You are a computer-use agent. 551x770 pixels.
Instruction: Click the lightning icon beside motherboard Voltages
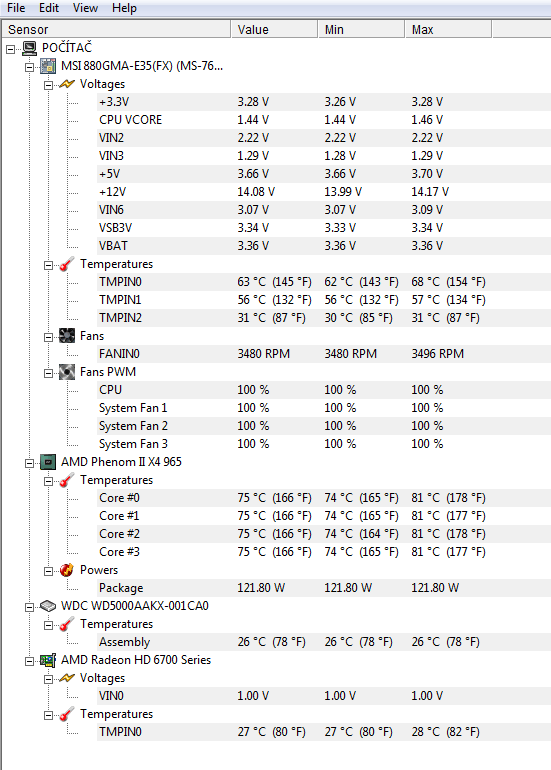(x=67, y=84)
